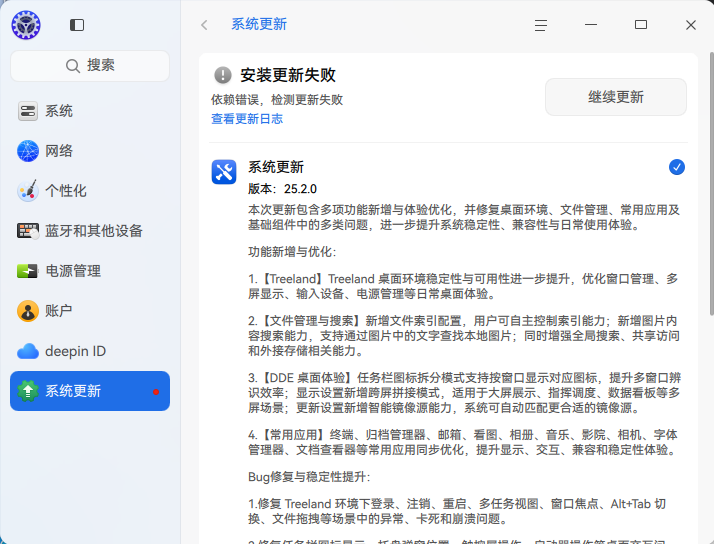Open the 系统 settings category
714x544 pixels.
pos(90,111)
